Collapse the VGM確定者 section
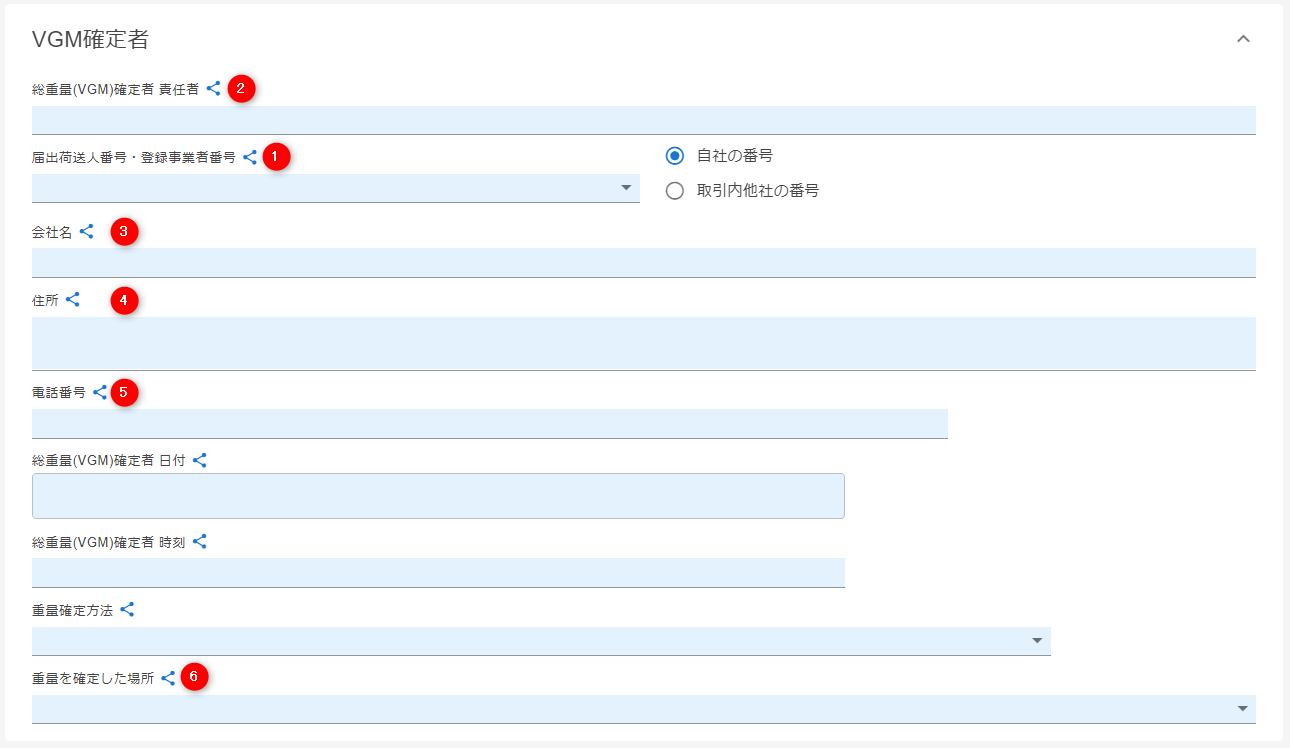1290x748 pixels. 1243,39
